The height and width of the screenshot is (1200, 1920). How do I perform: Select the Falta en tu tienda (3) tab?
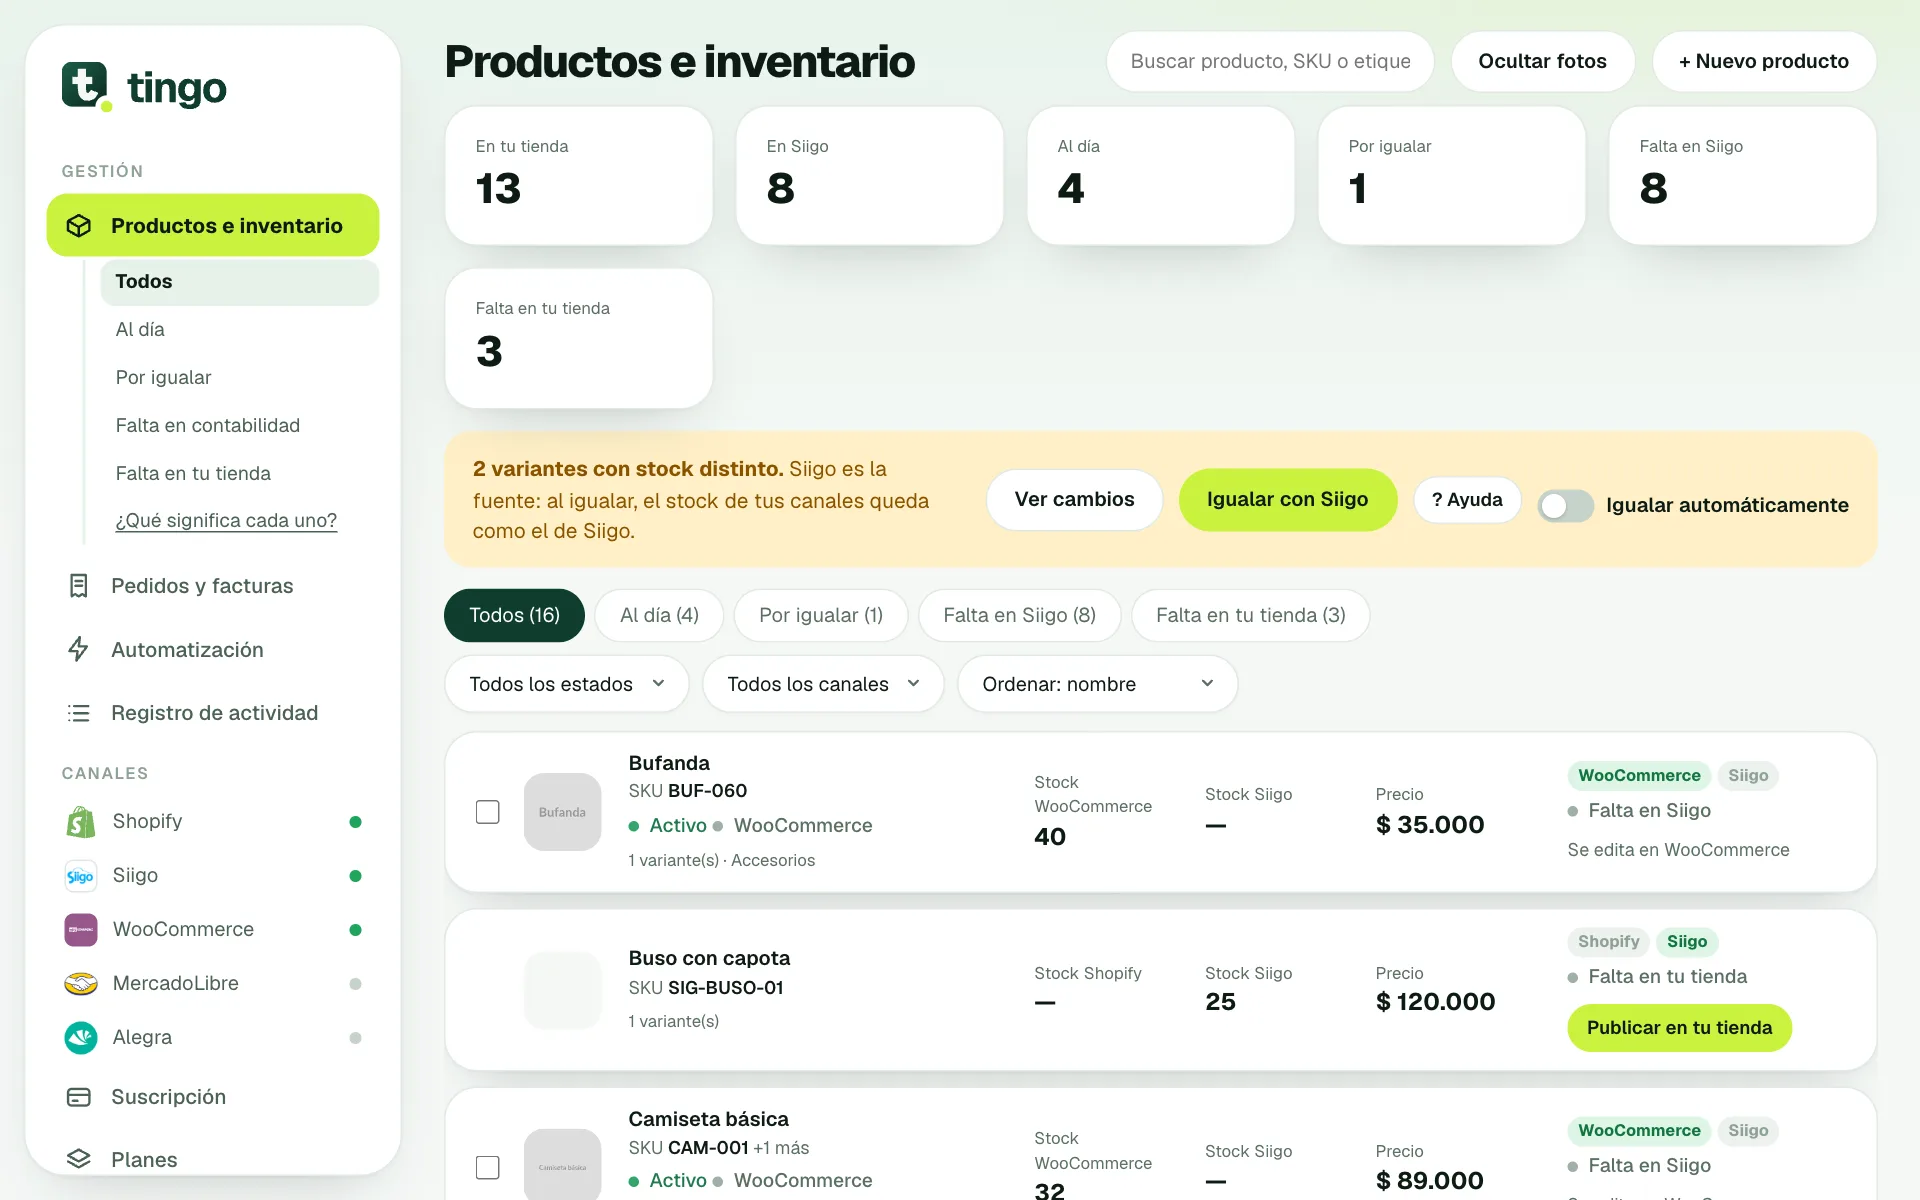1251,615
